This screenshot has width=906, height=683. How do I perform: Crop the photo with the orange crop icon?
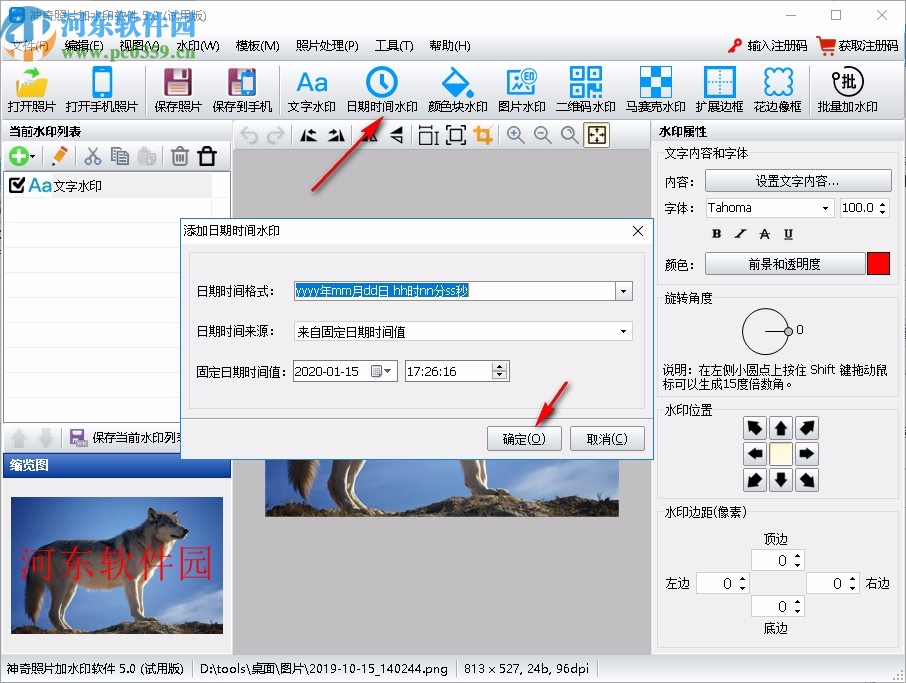(483, 135)
